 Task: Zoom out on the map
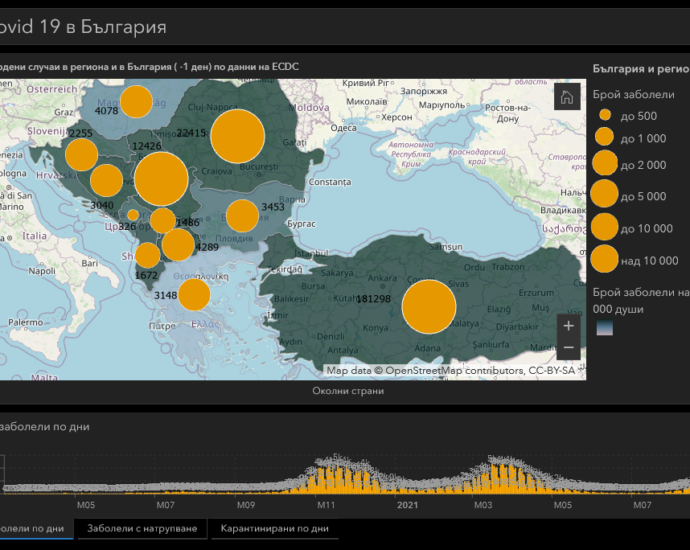[x=569, y=348]
